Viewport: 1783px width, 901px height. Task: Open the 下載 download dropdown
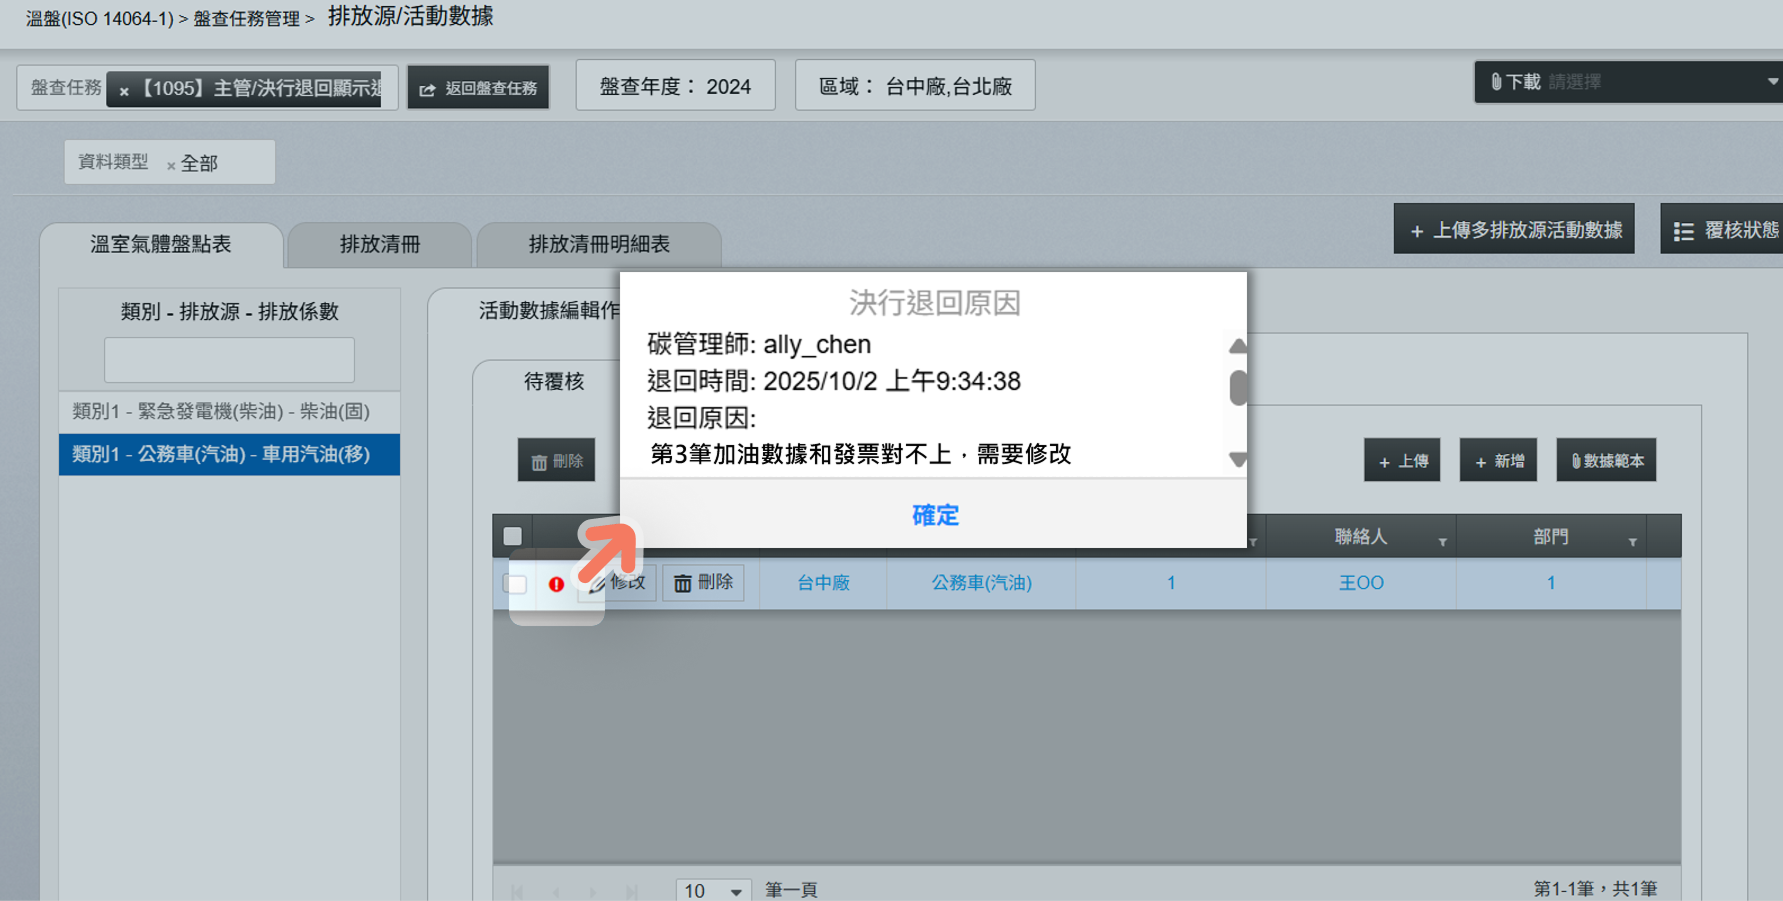(x=1627, y=82)
